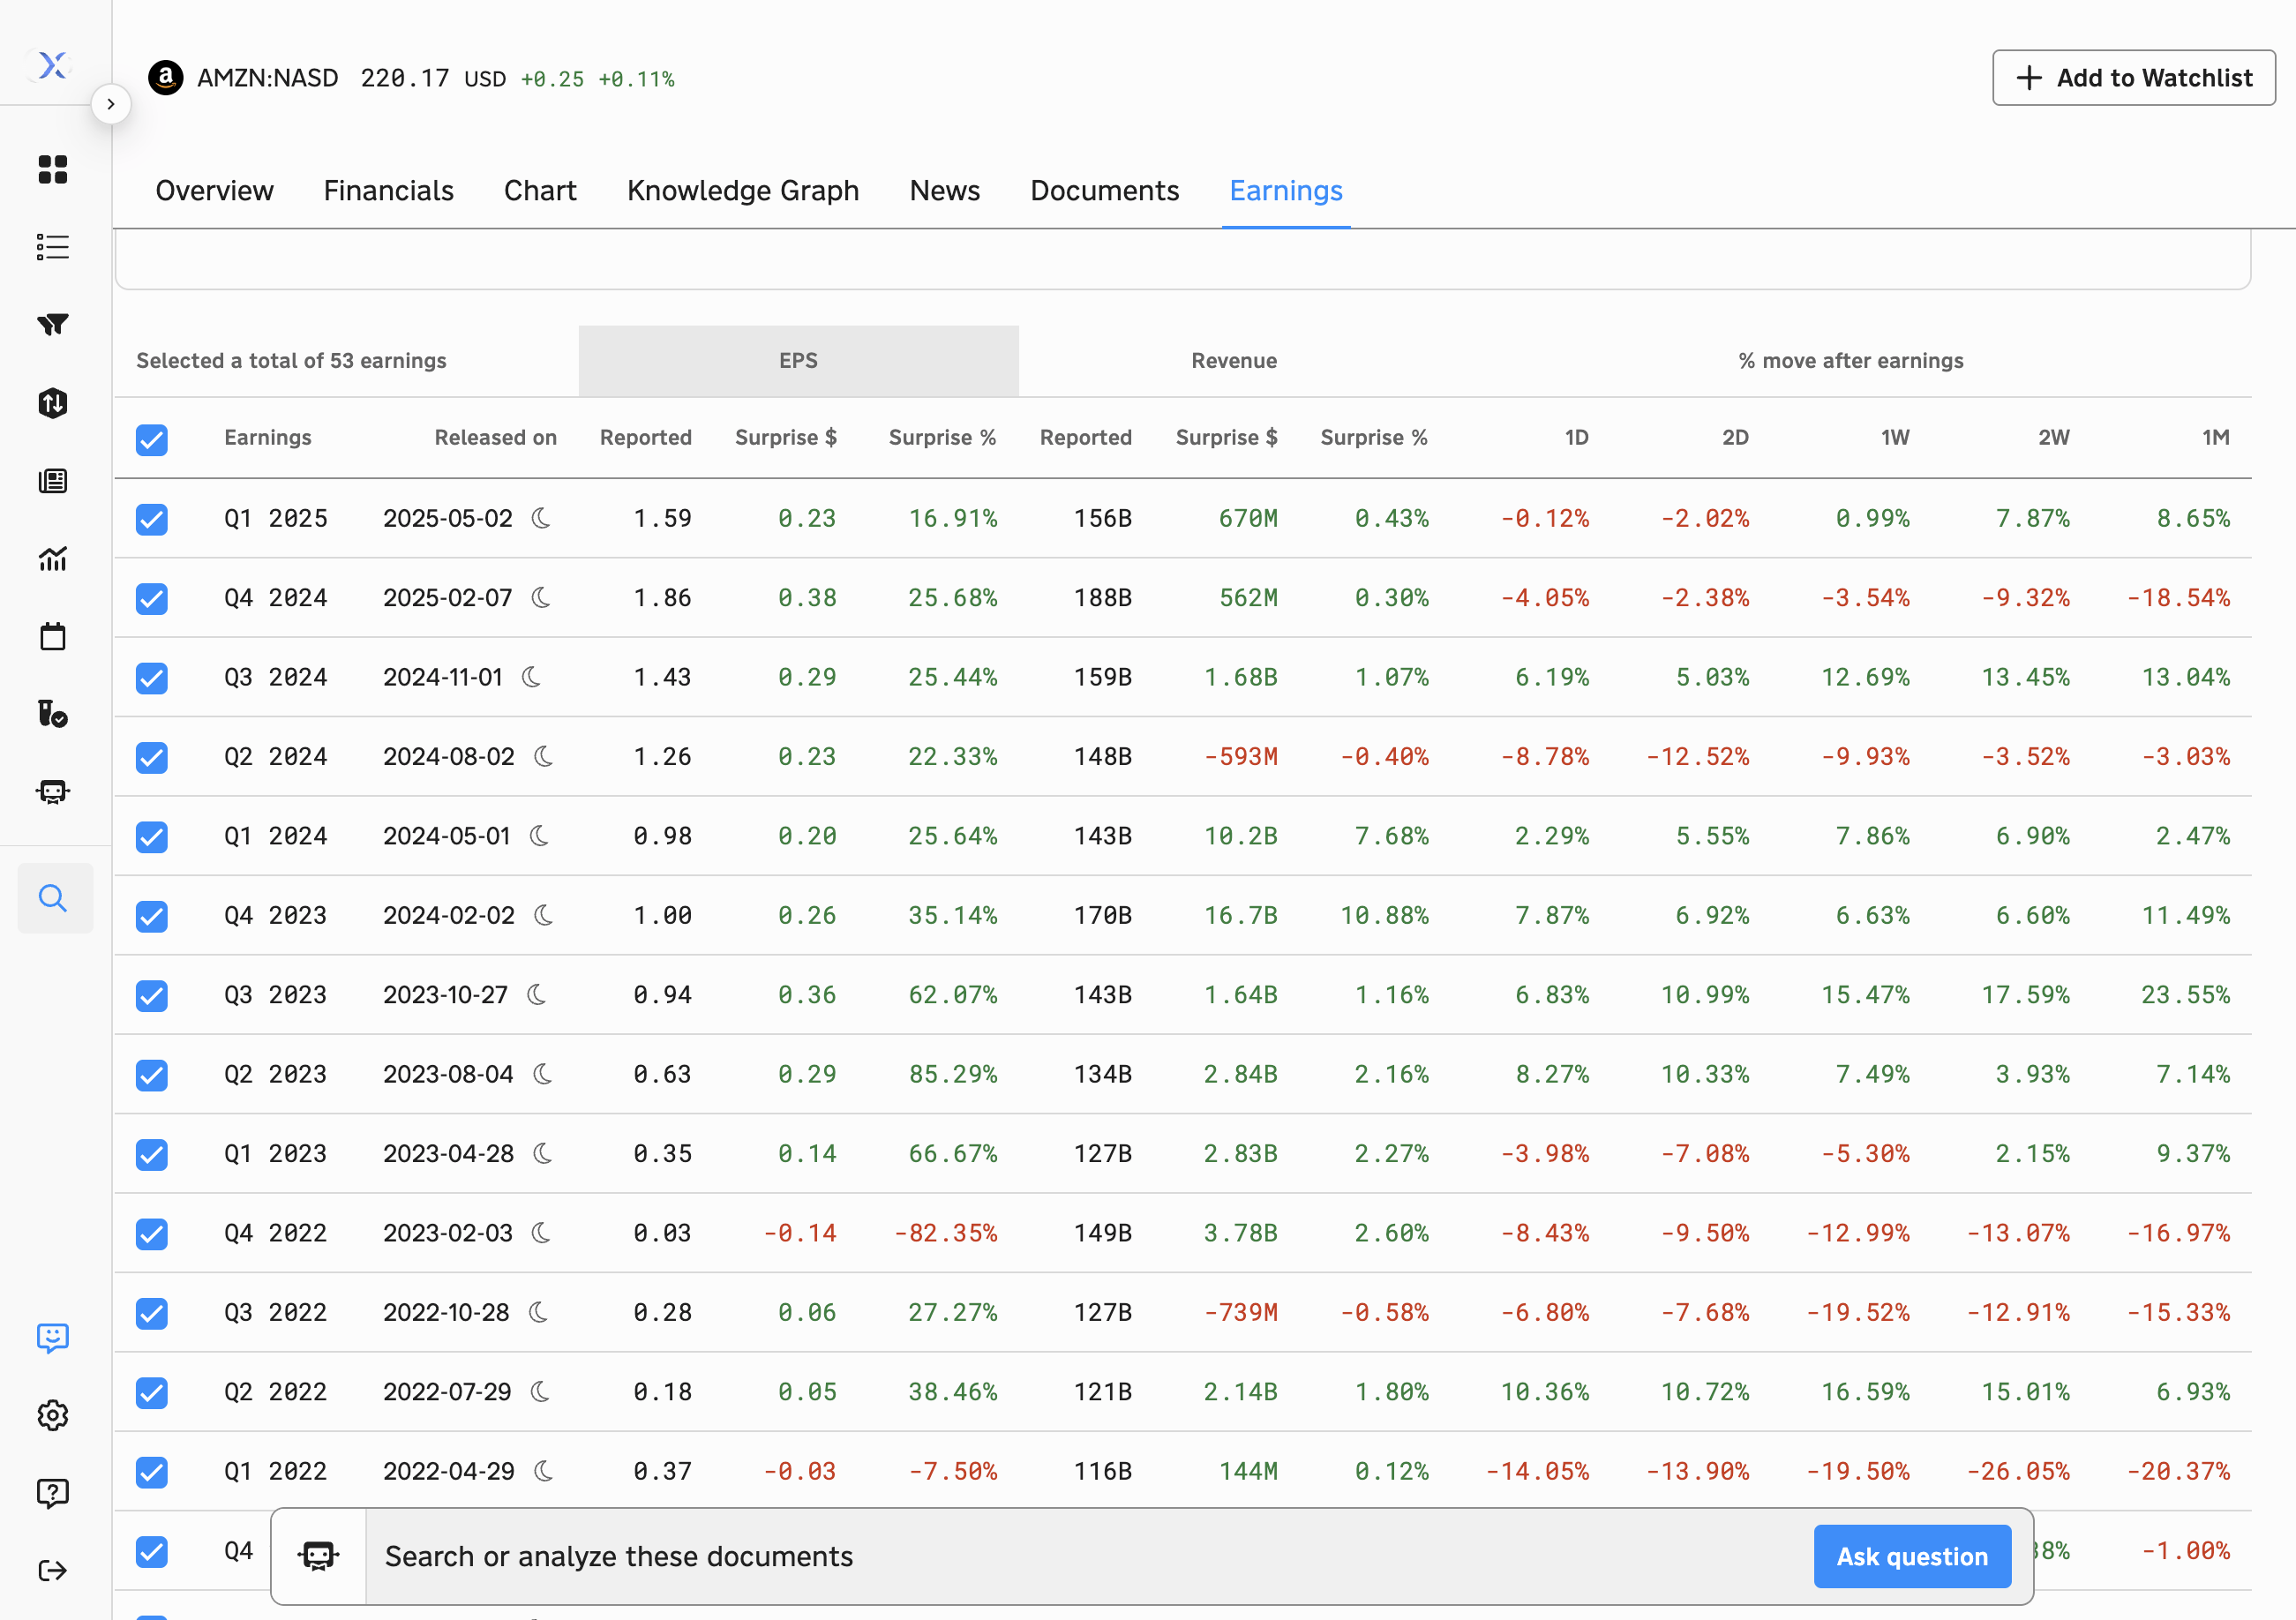
Task: Click the moon icon for Q3 2023
Action: coord(537,995)
